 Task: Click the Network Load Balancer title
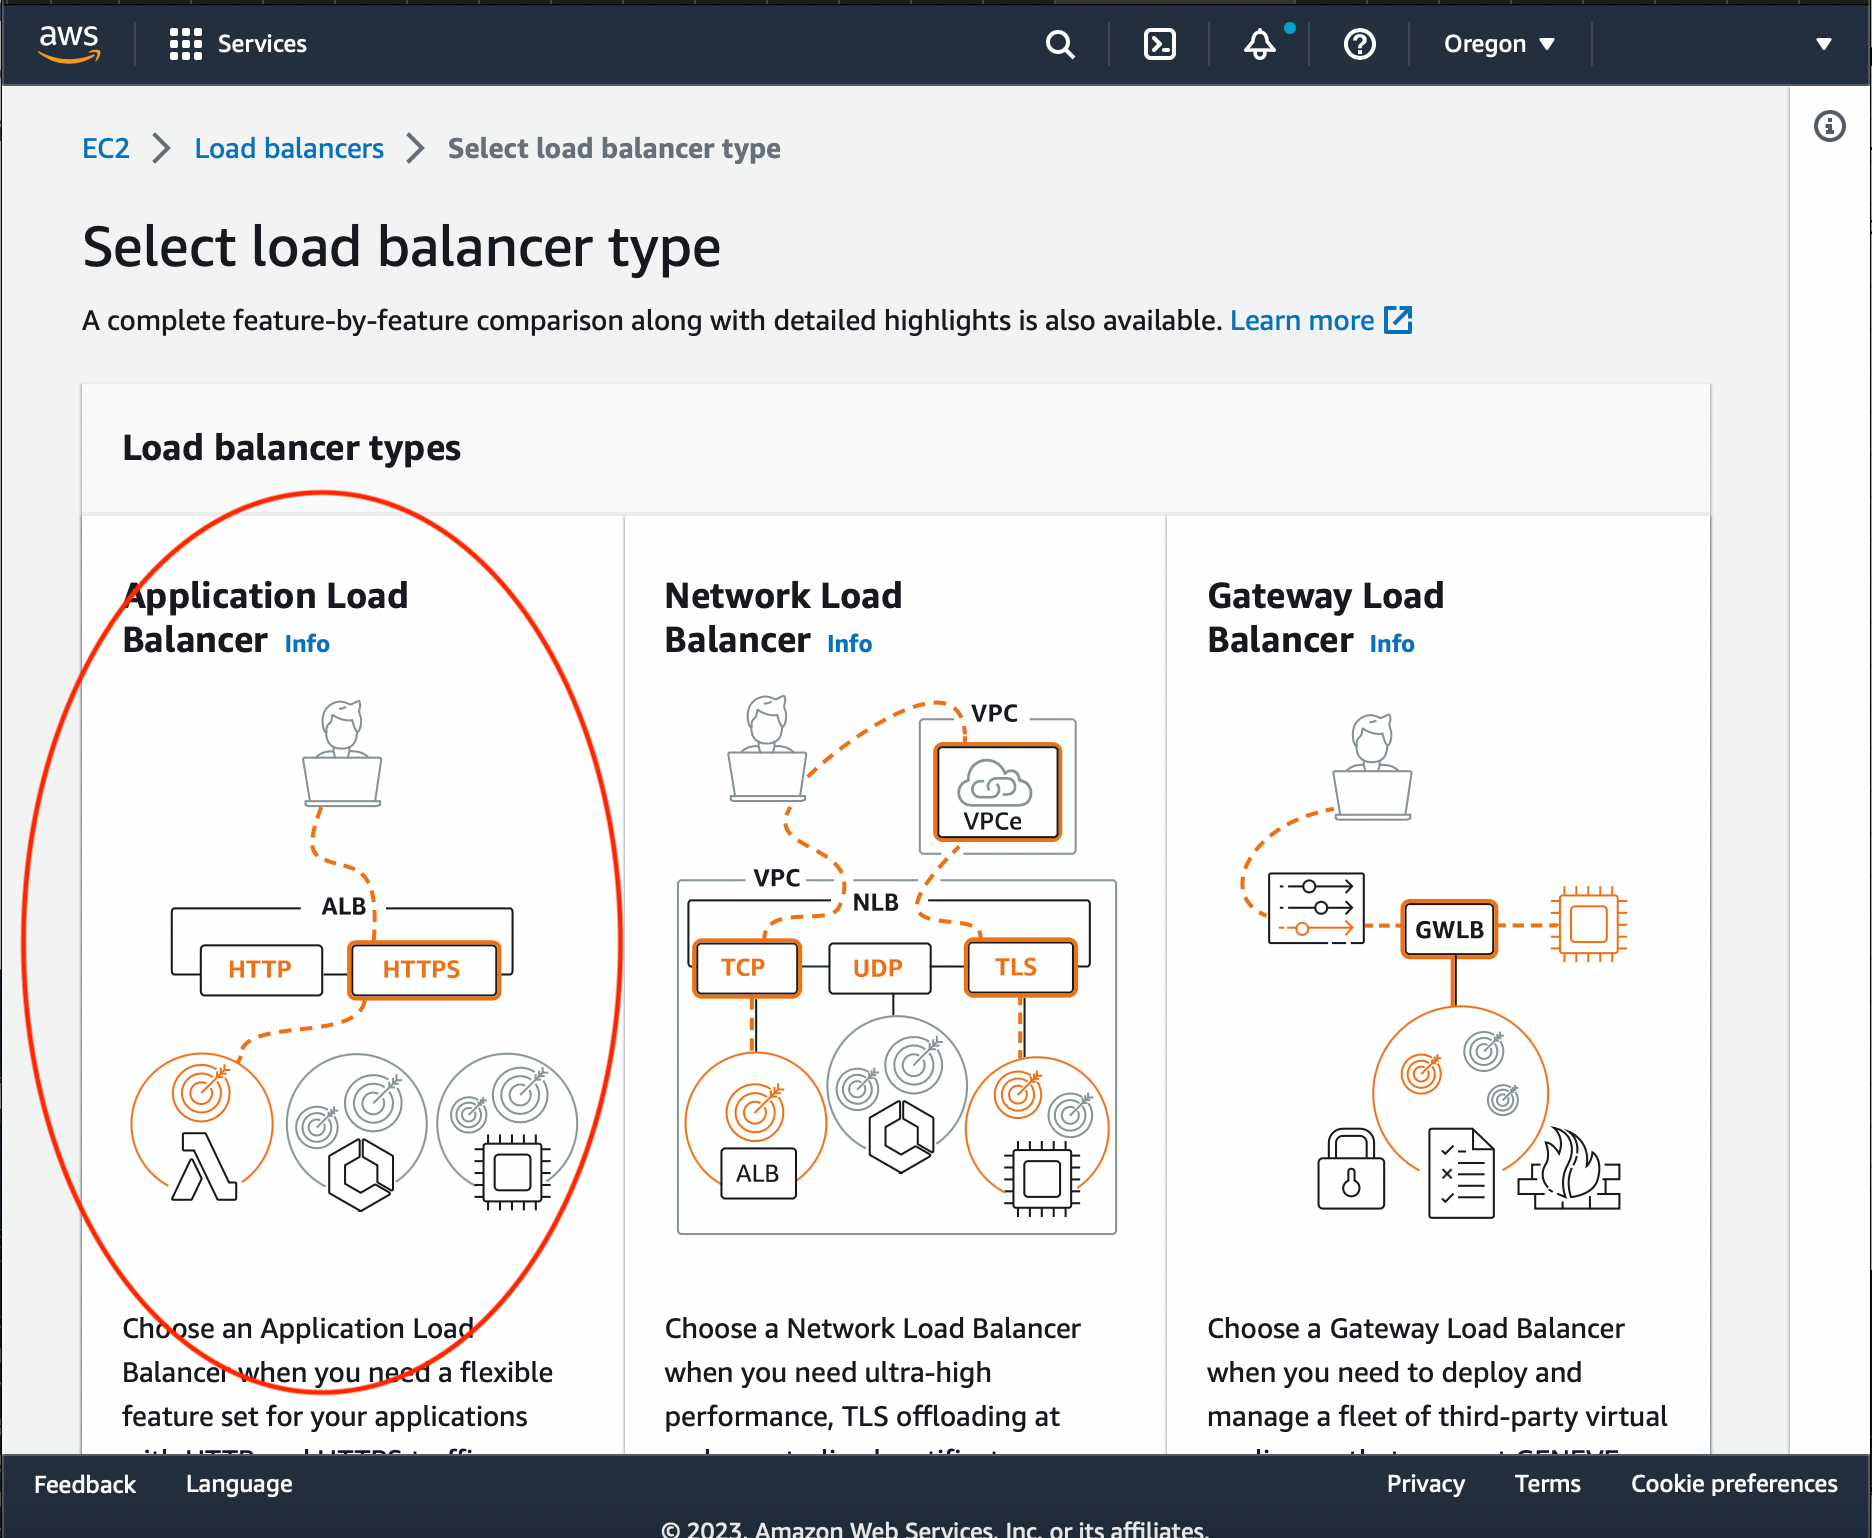click(783, 617)
